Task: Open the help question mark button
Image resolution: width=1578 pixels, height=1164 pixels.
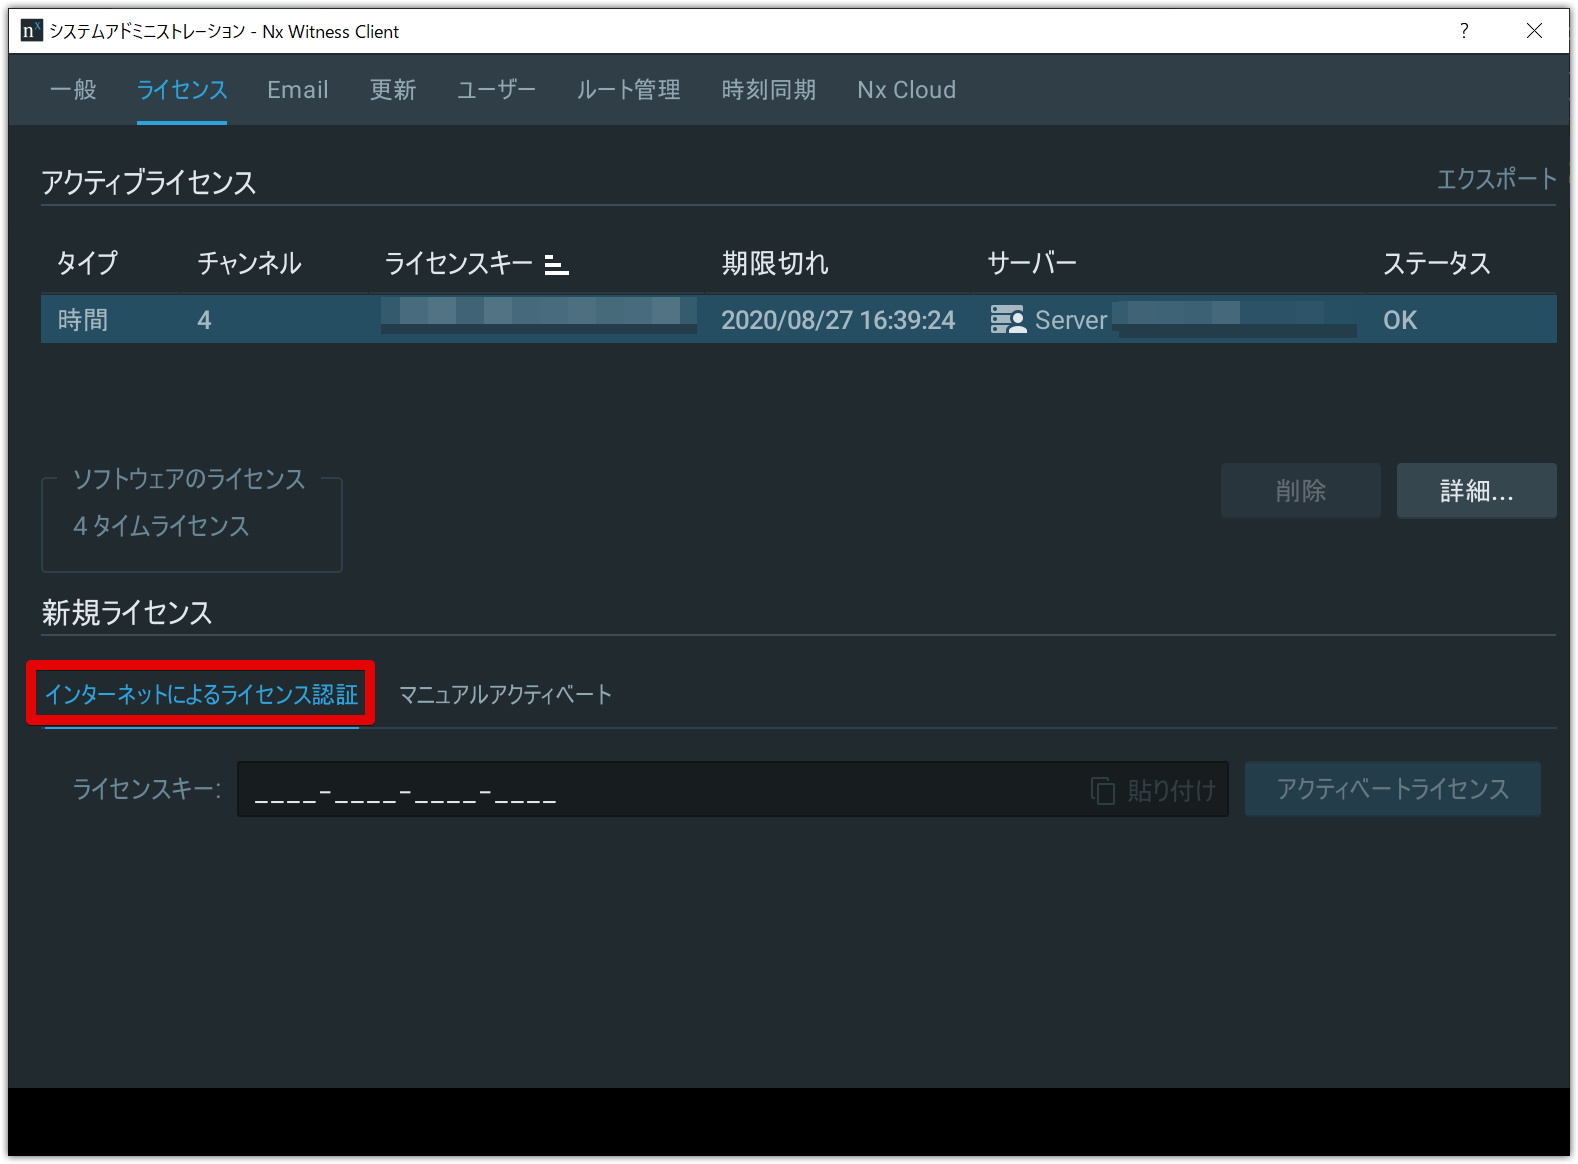Action: [1464, 31]
